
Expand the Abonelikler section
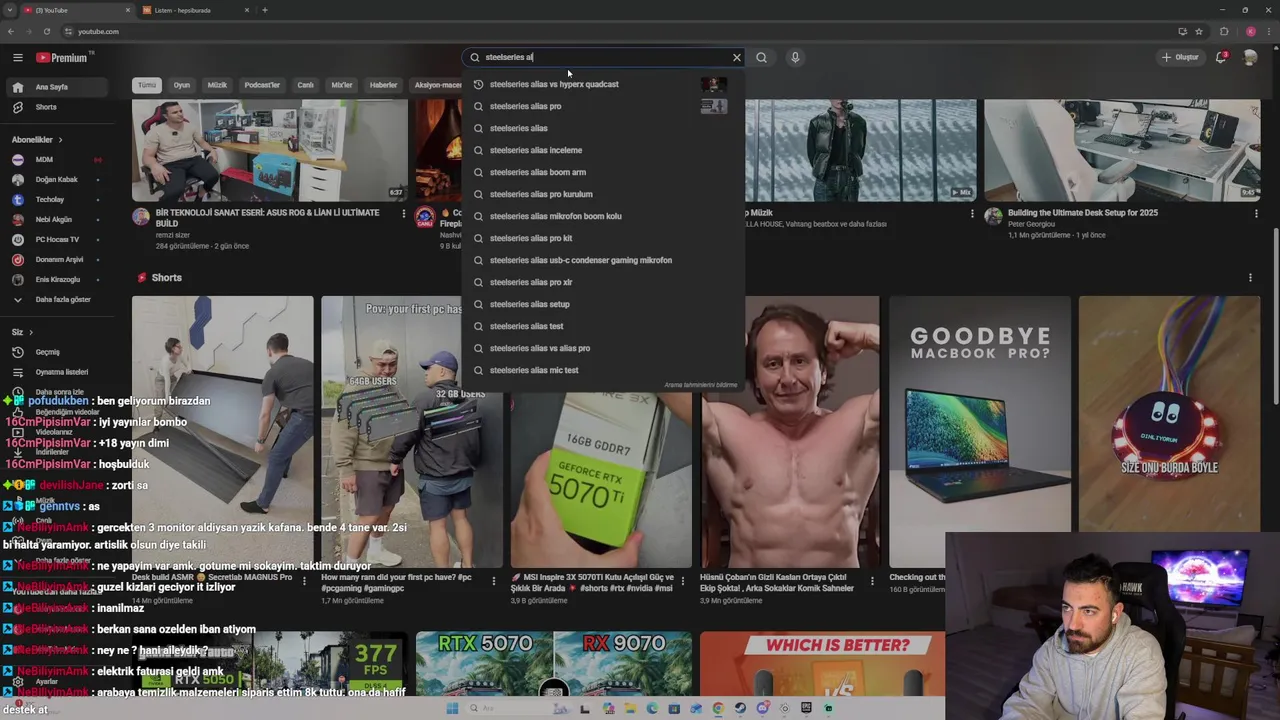tap(37, 140)
